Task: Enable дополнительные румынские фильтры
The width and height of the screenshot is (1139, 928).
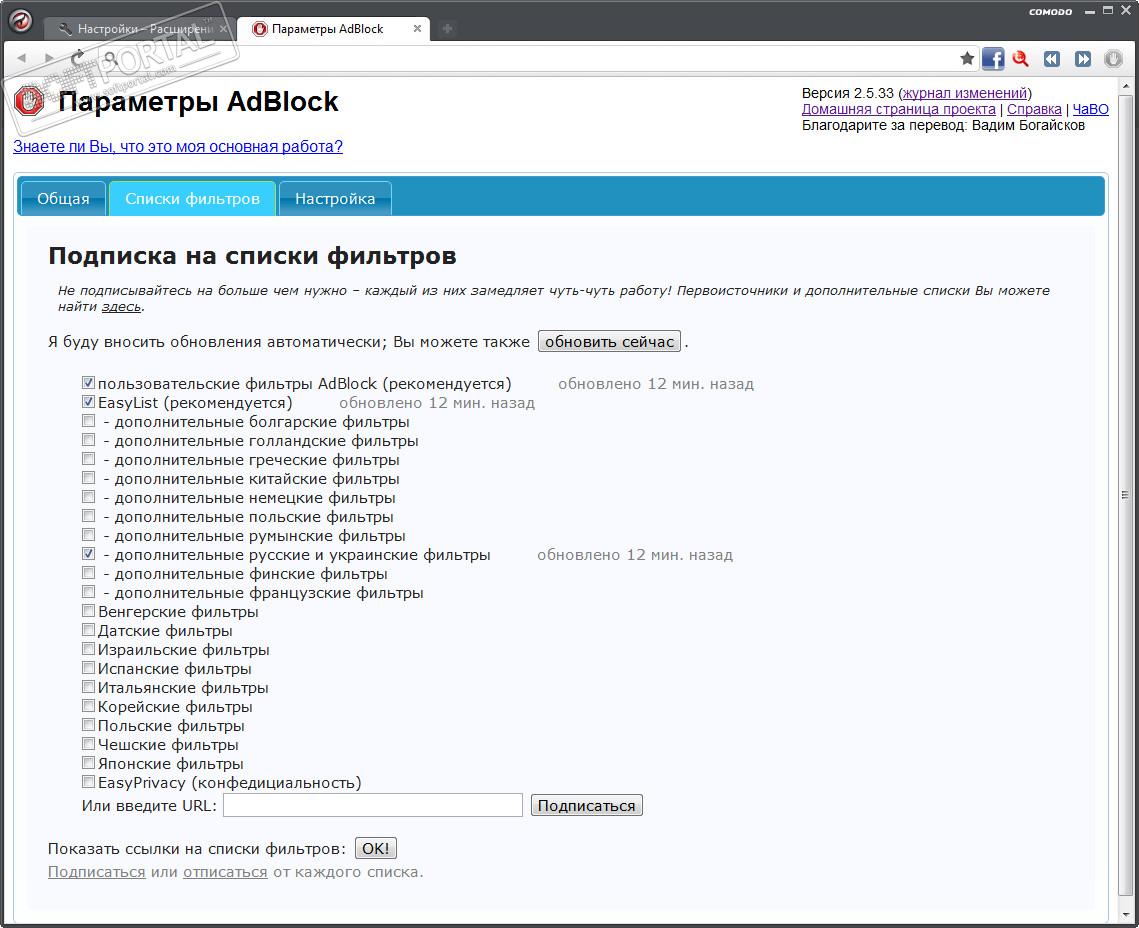Action: click(88, 534)
